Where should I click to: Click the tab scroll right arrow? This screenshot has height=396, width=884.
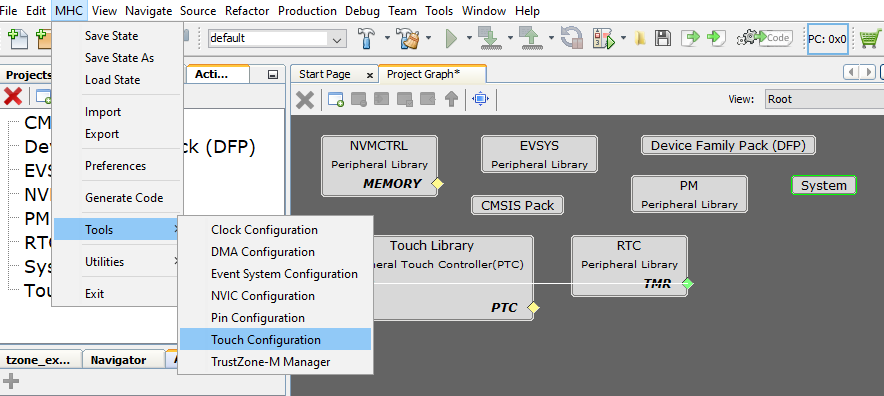tap(869, 72)
